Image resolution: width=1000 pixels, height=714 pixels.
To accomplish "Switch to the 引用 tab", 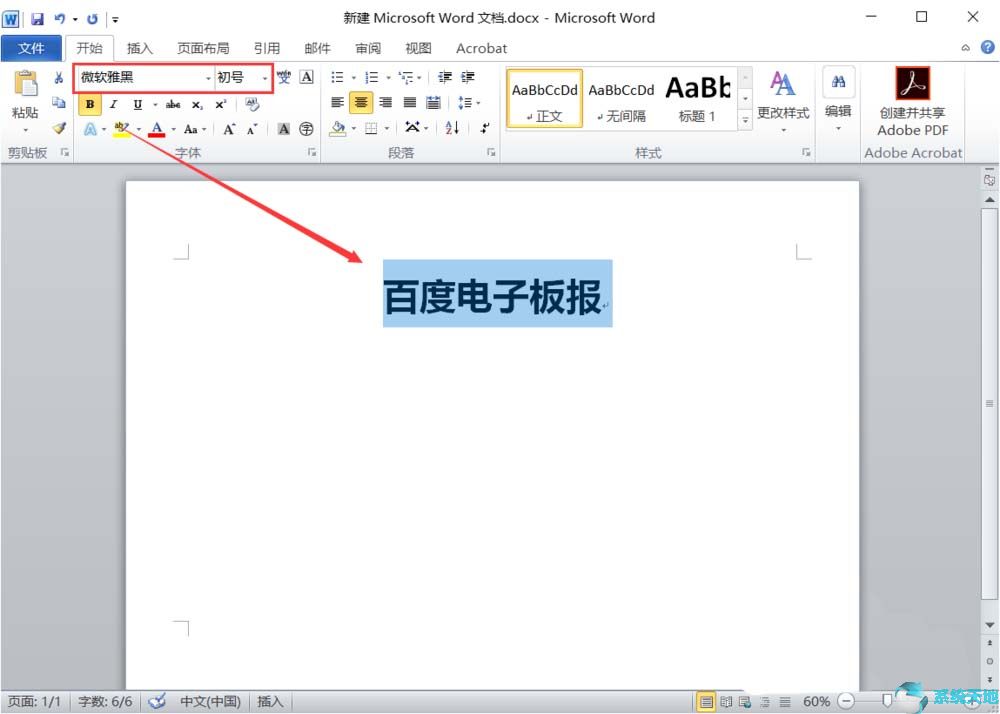I will coord(267,48).
